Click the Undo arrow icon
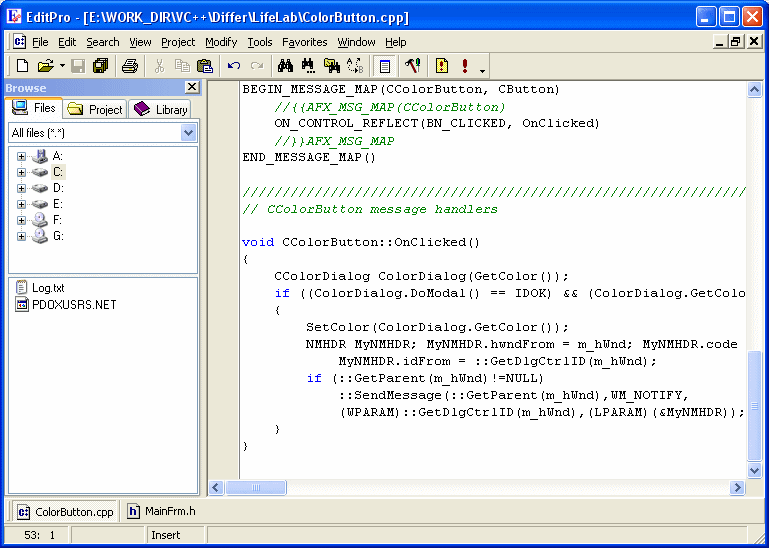Screen dimensions: 769x548 click(x=234, y=66)
